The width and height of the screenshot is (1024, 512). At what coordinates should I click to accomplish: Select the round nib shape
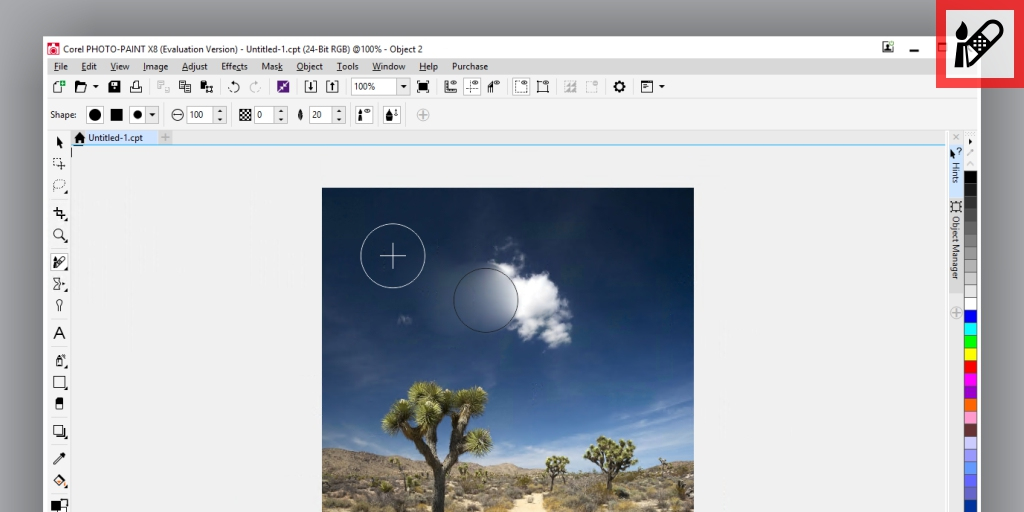pos(94,115)
